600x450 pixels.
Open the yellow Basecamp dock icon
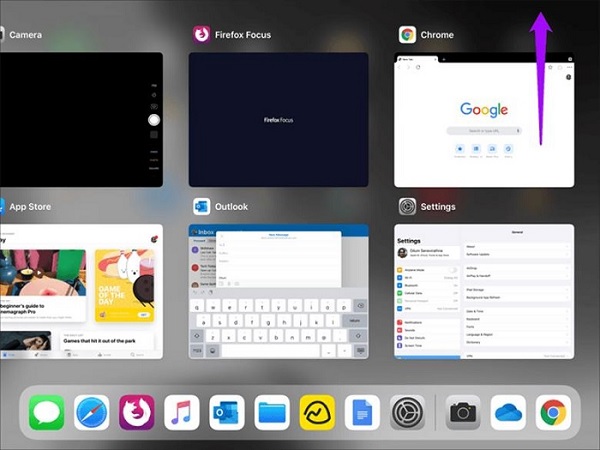pos(317,412)
